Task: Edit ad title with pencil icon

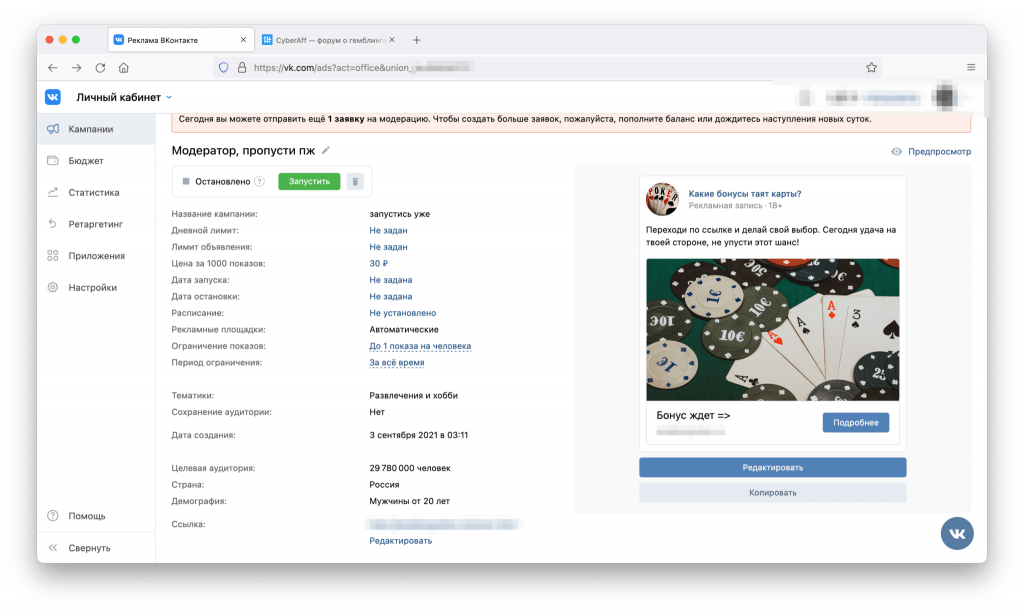Action: pos(326,150)
